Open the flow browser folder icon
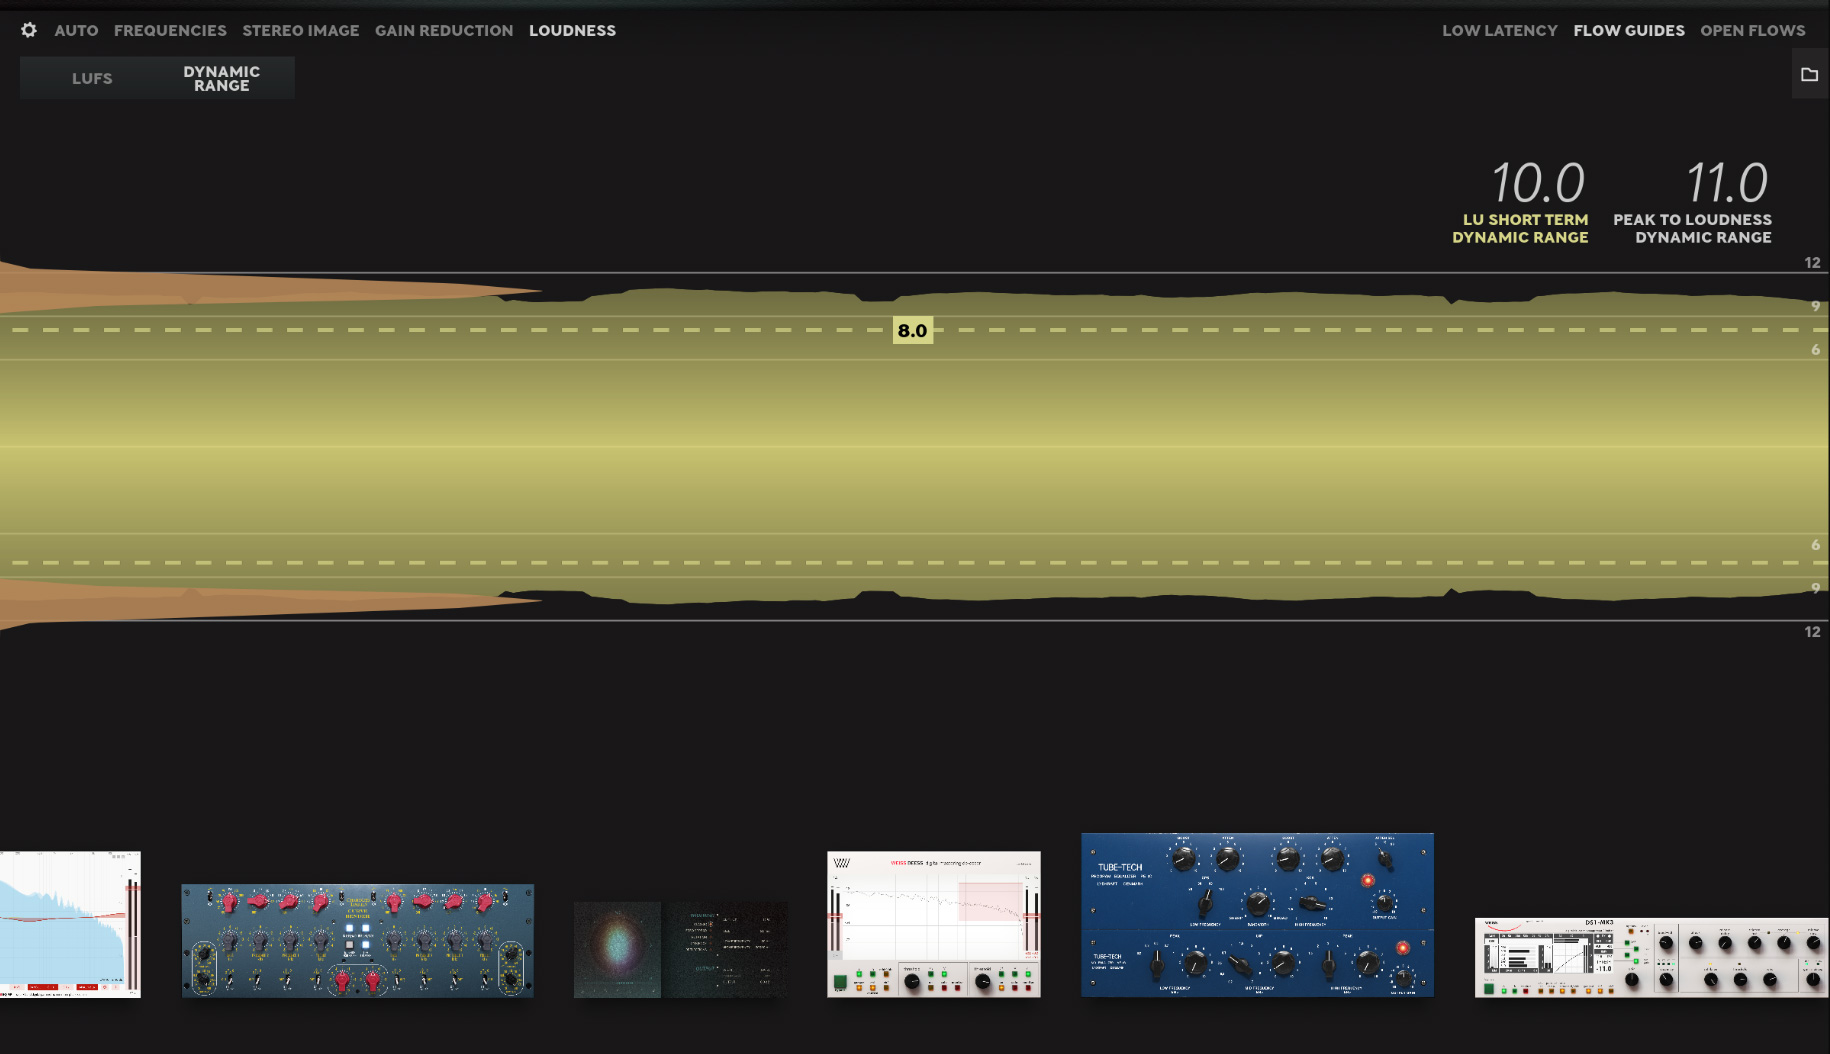 click(x=1809, y=73)
